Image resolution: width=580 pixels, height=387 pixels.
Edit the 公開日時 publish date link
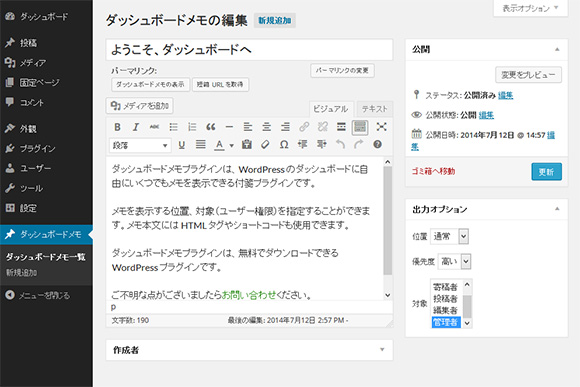point(551,135)
